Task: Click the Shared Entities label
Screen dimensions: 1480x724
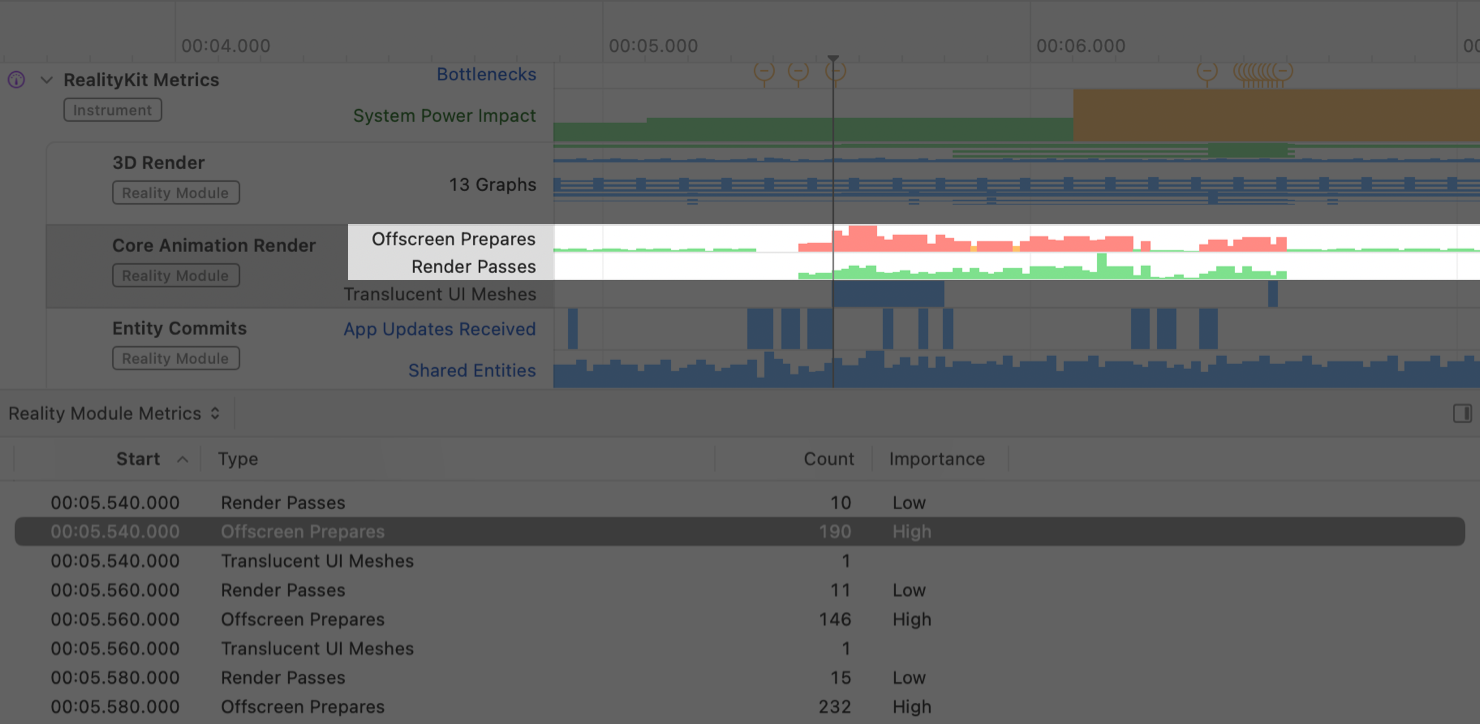Action: point(472,370)
